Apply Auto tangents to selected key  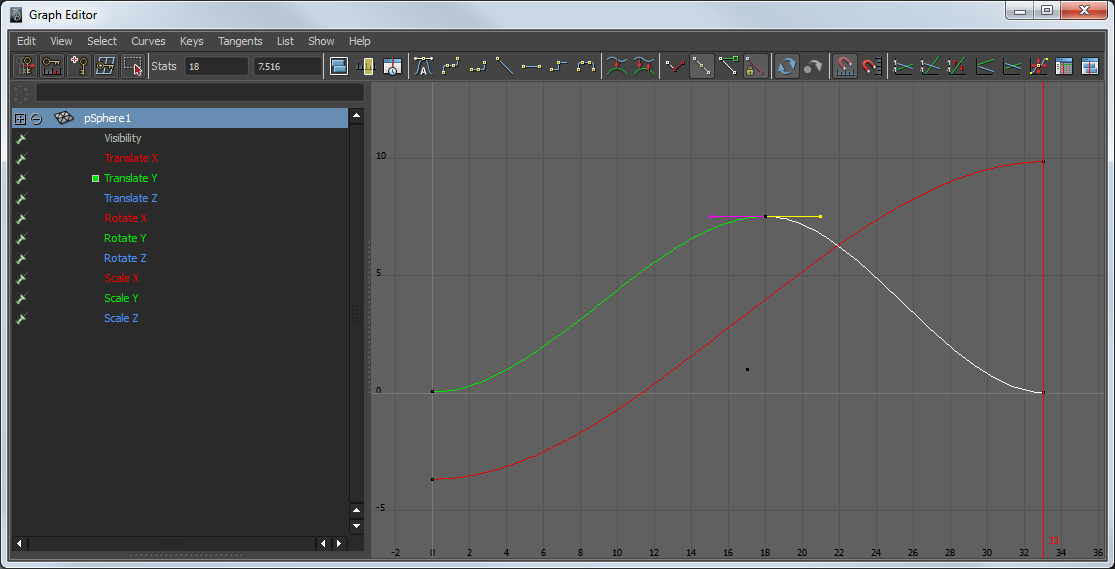point(423,67)
